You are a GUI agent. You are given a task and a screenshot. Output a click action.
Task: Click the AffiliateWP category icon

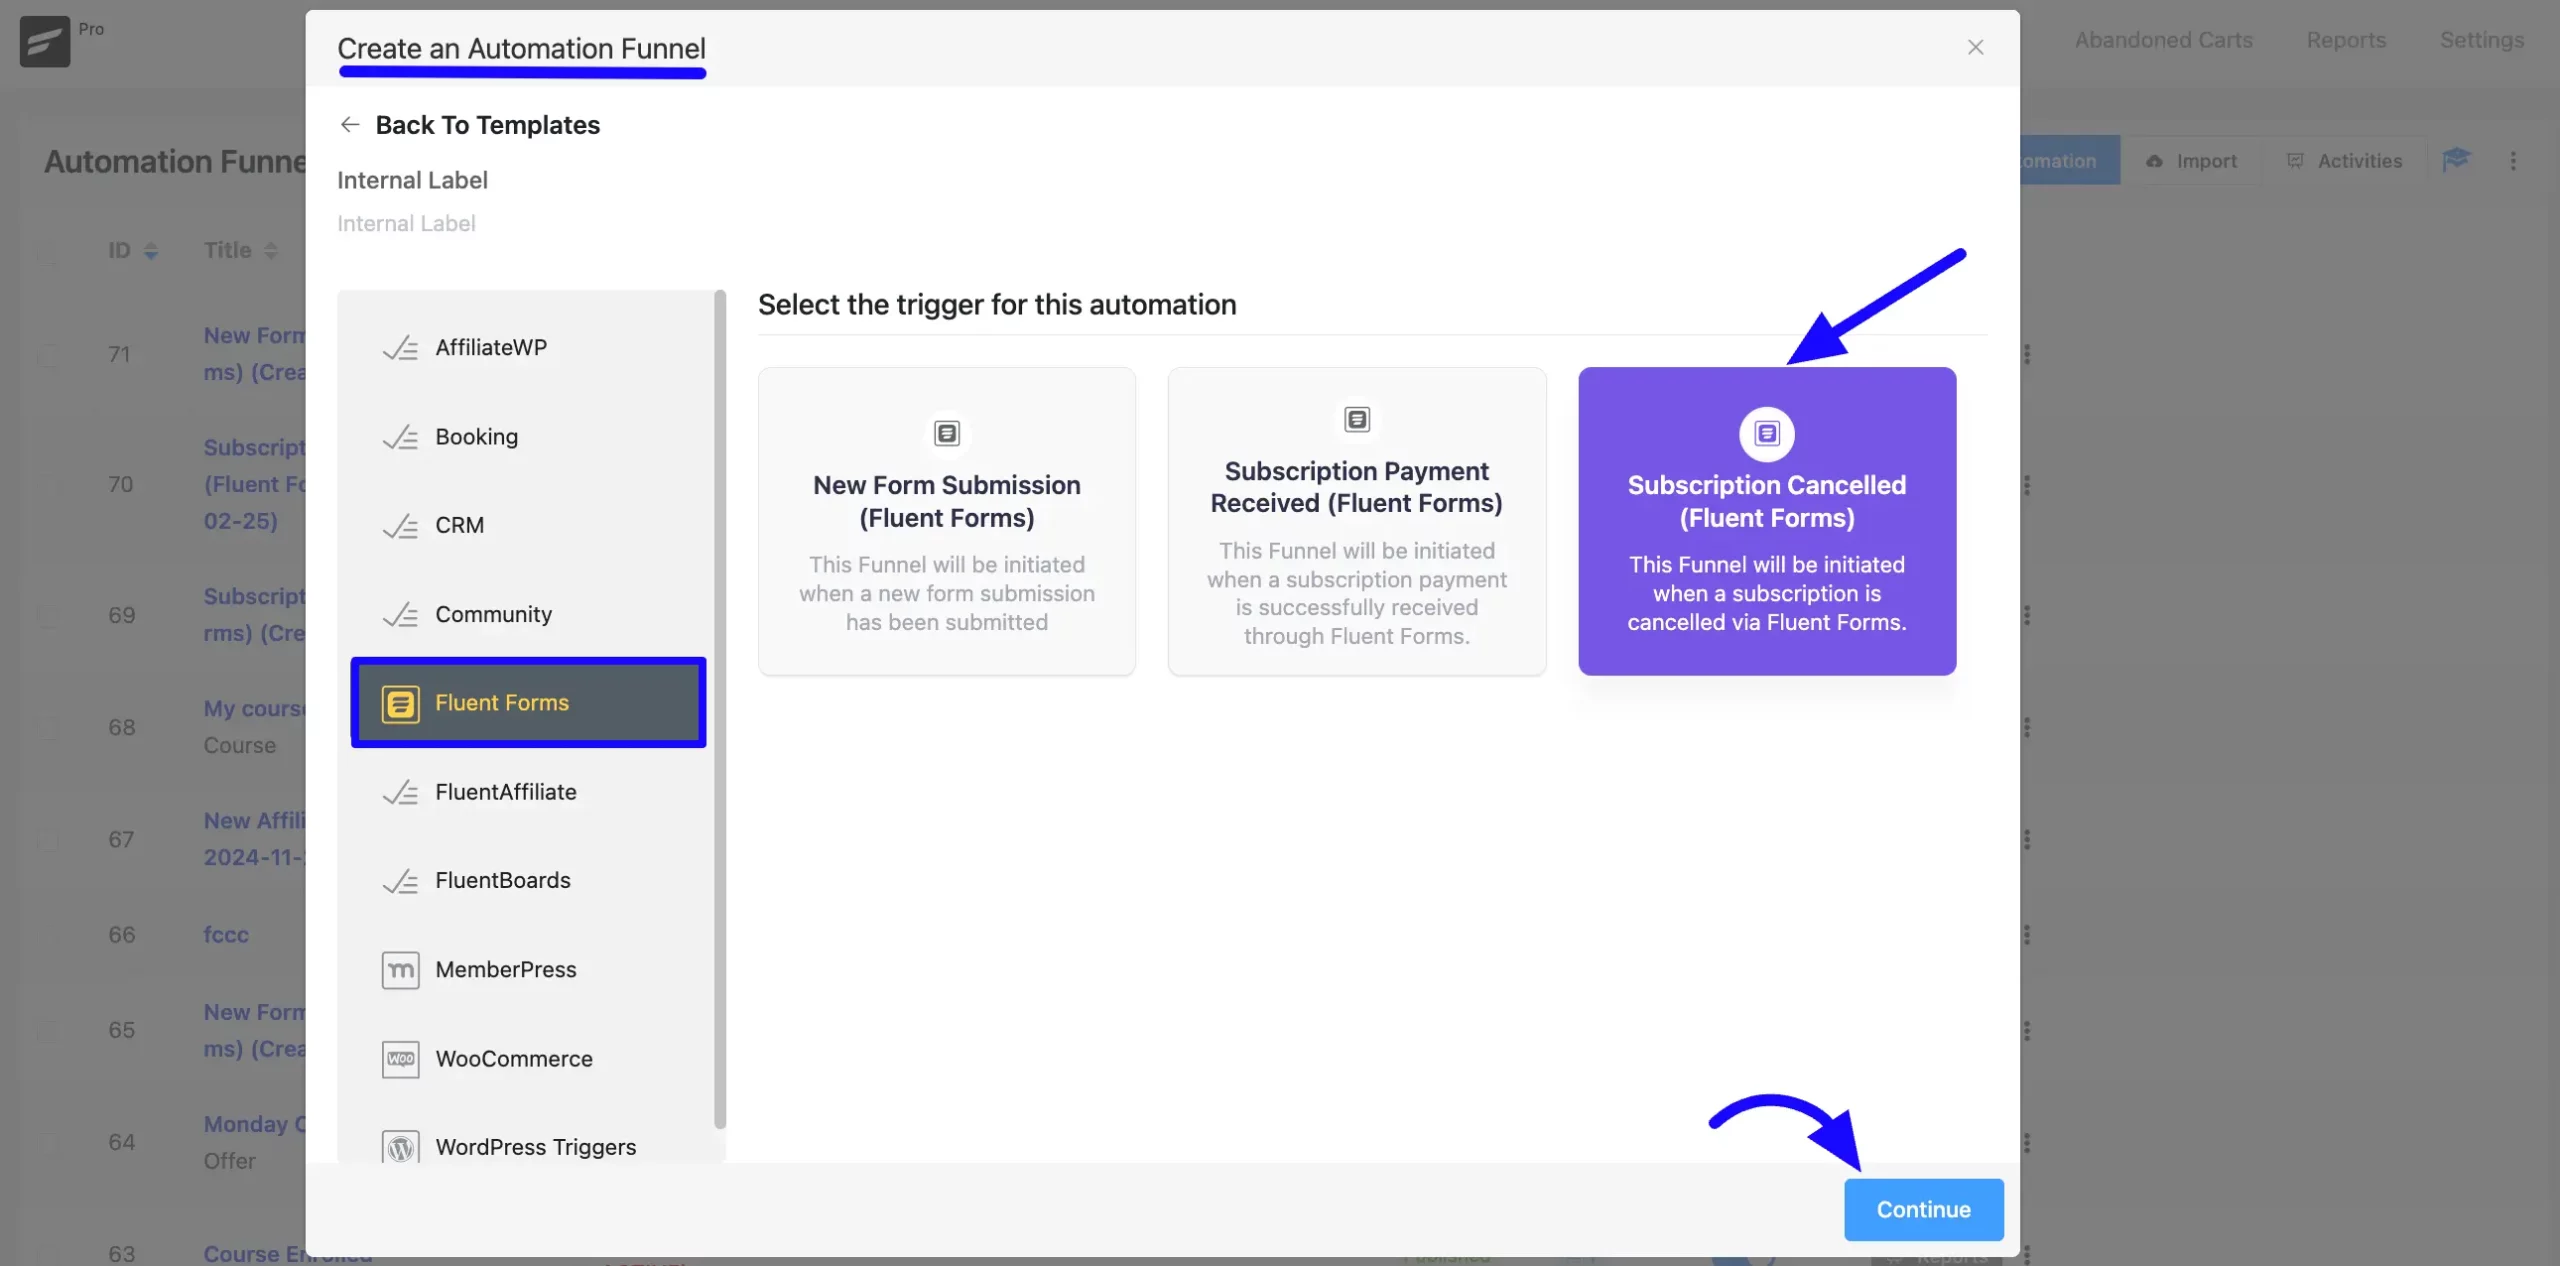pos(400,348)
